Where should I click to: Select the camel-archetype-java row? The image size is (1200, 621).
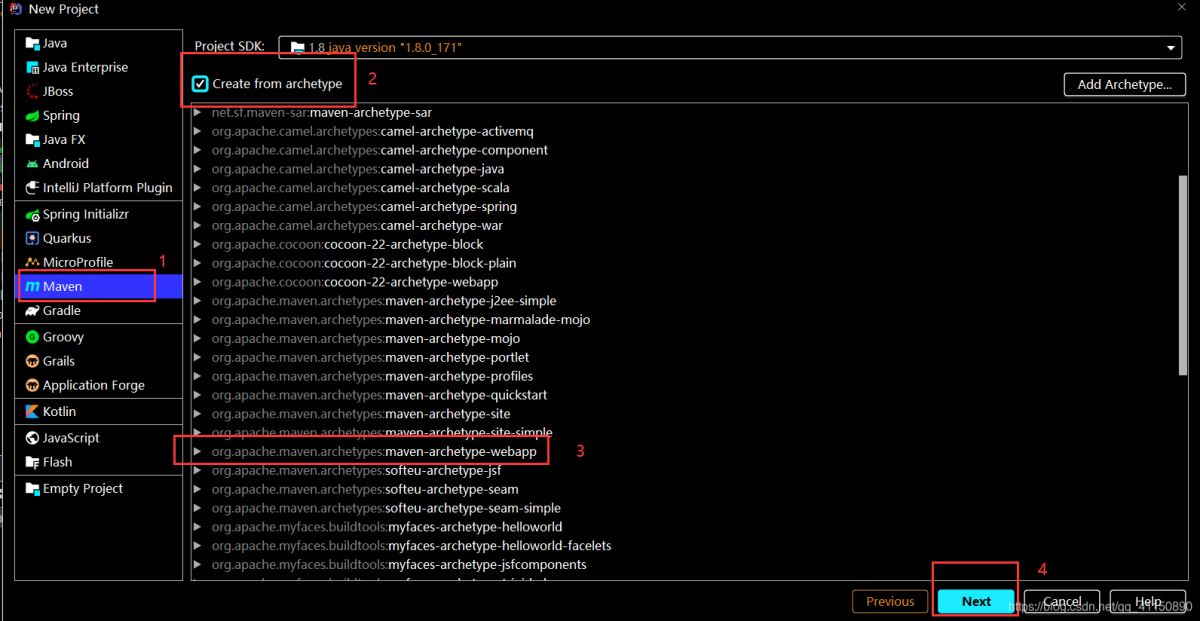point(686,169)
